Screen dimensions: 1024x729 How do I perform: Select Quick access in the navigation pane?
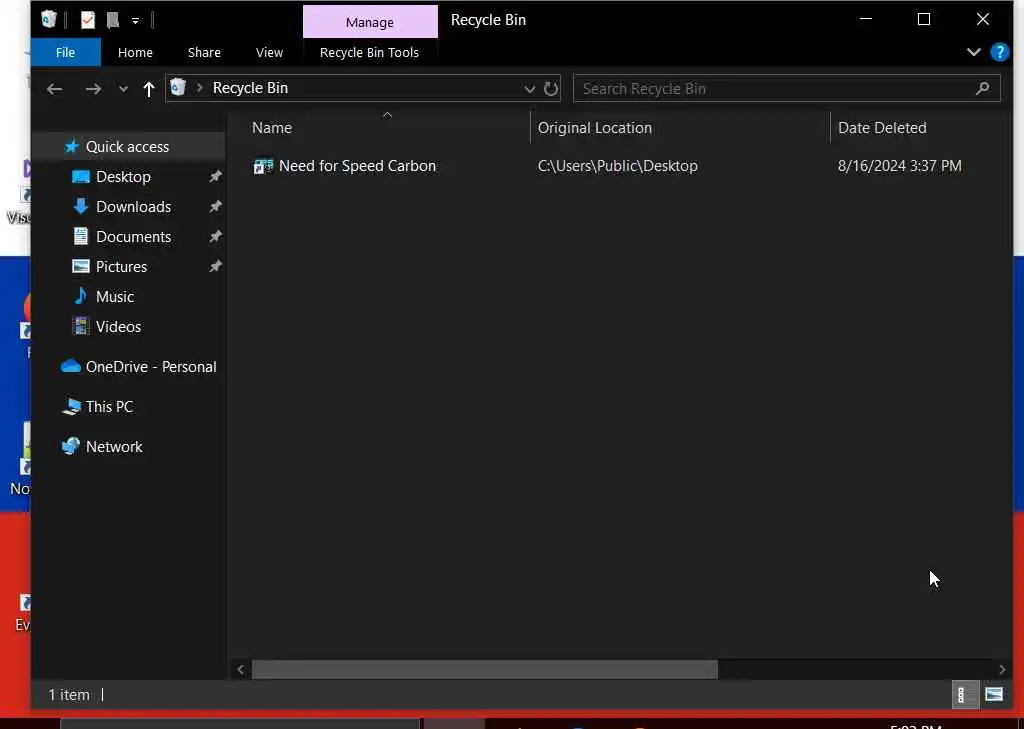127,147
